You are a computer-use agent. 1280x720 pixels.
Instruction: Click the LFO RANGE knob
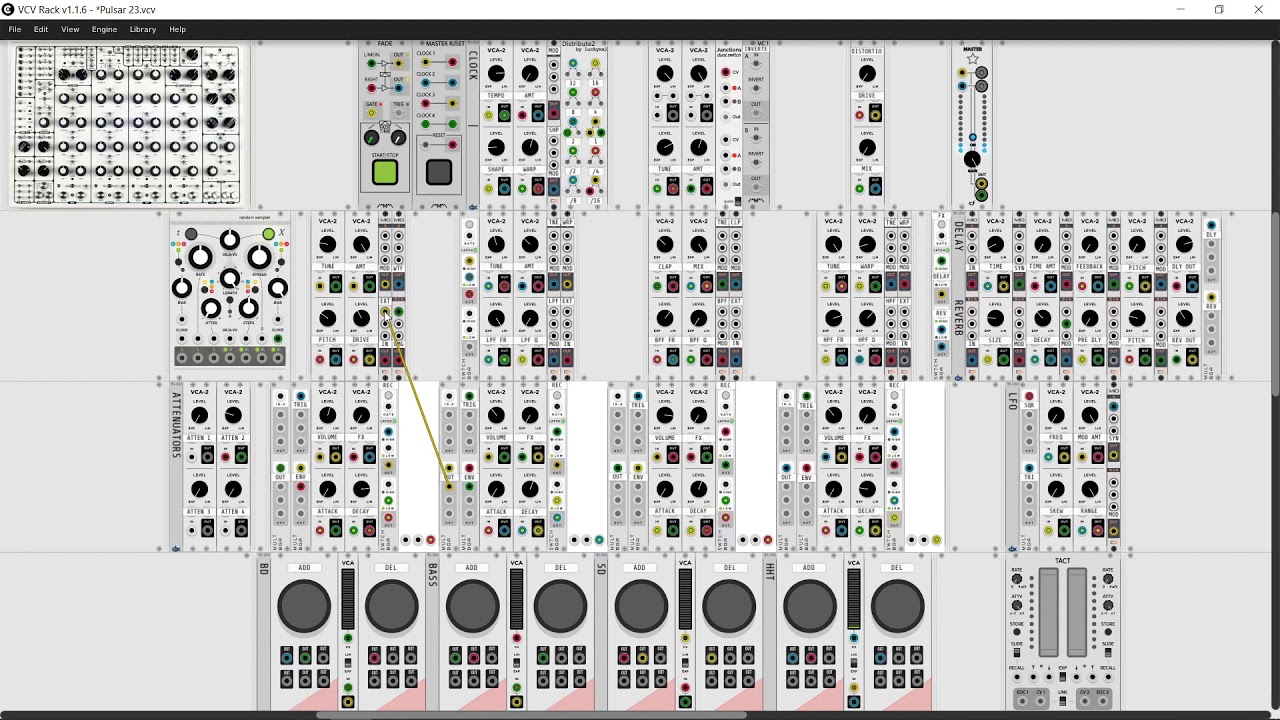click(x=1090, y=490)
